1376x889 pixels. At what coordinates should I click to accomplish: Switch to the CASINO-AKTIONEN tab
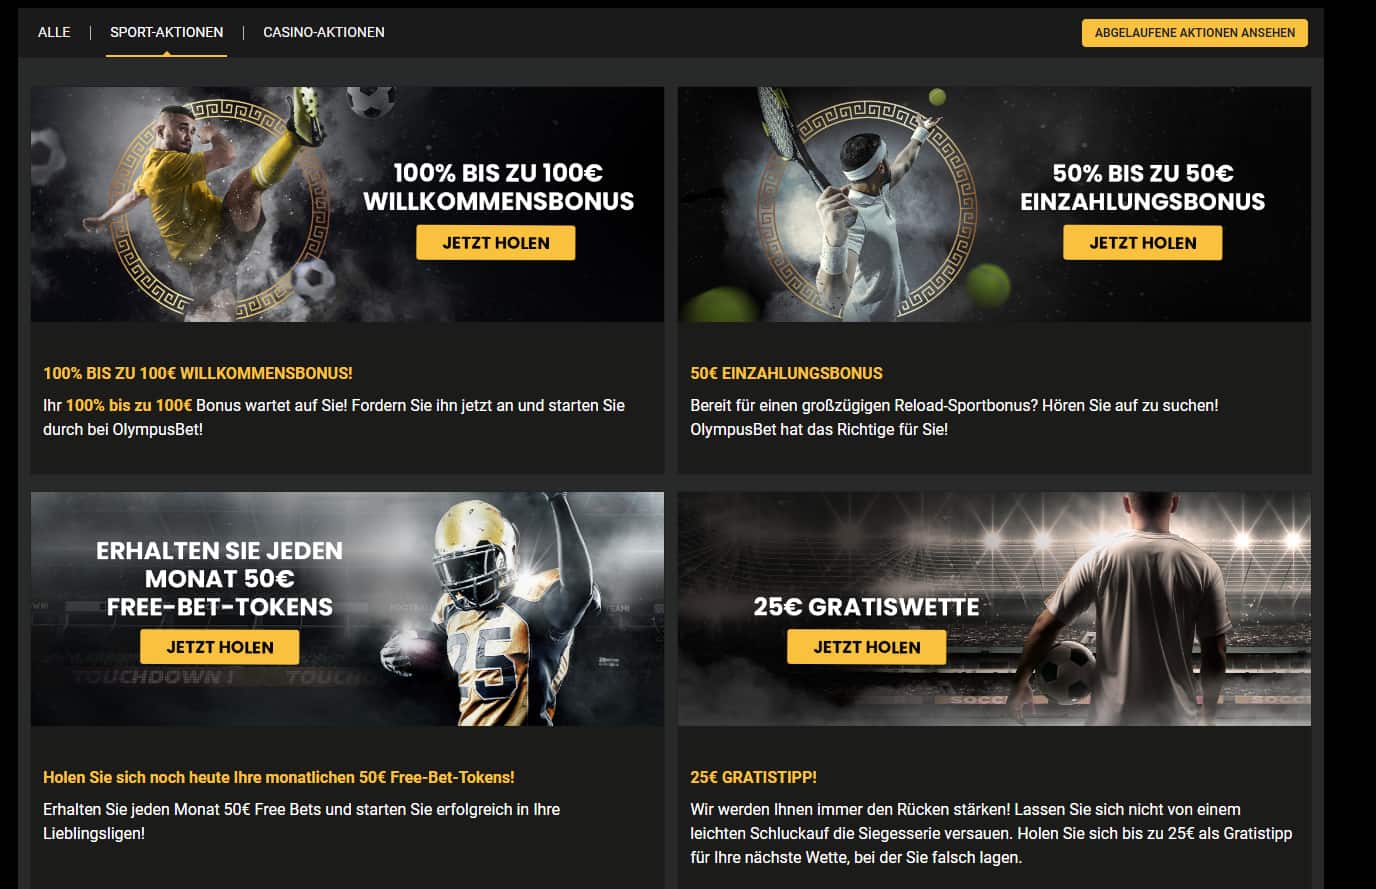323,32
